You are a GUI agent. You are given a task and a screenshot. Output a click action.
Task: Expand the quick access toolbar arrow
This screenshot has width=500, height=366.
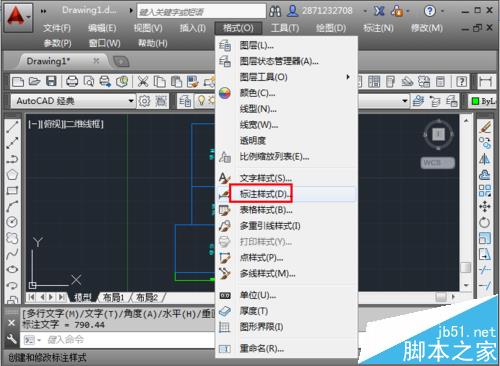click(131, 11)
